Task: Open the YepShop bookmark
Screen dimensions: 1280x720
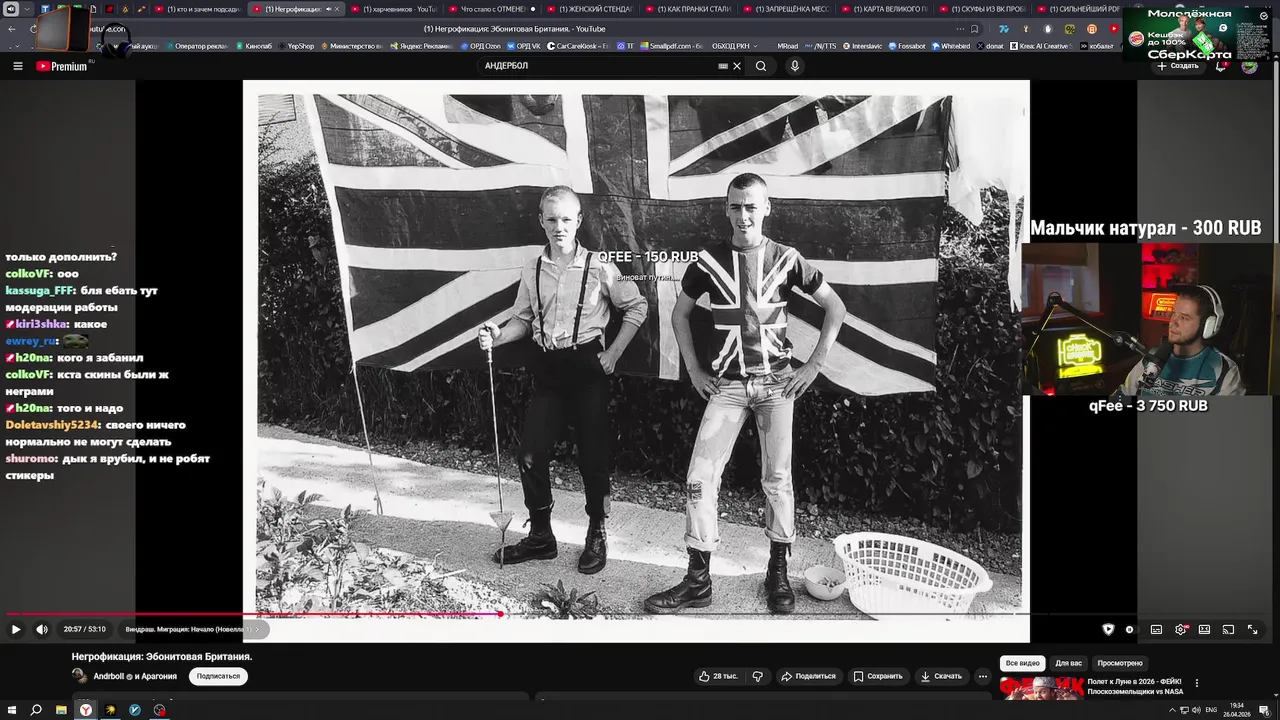Action: 295,46
